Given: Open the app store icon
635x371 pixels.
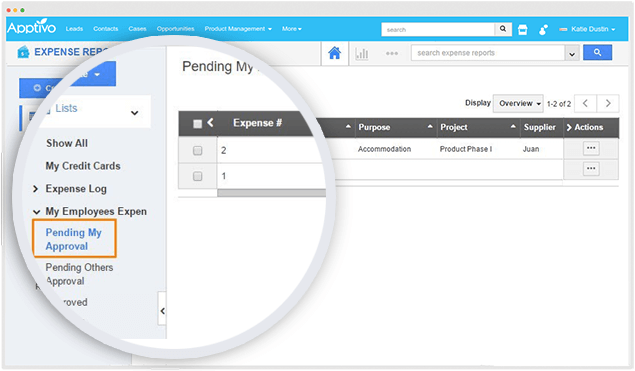Looking at the screenshot, I should pos(523,29).
